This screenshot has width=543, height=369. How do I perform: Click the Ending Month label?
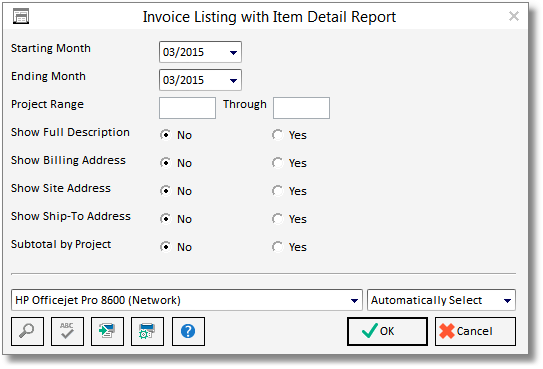coord(48,76)
